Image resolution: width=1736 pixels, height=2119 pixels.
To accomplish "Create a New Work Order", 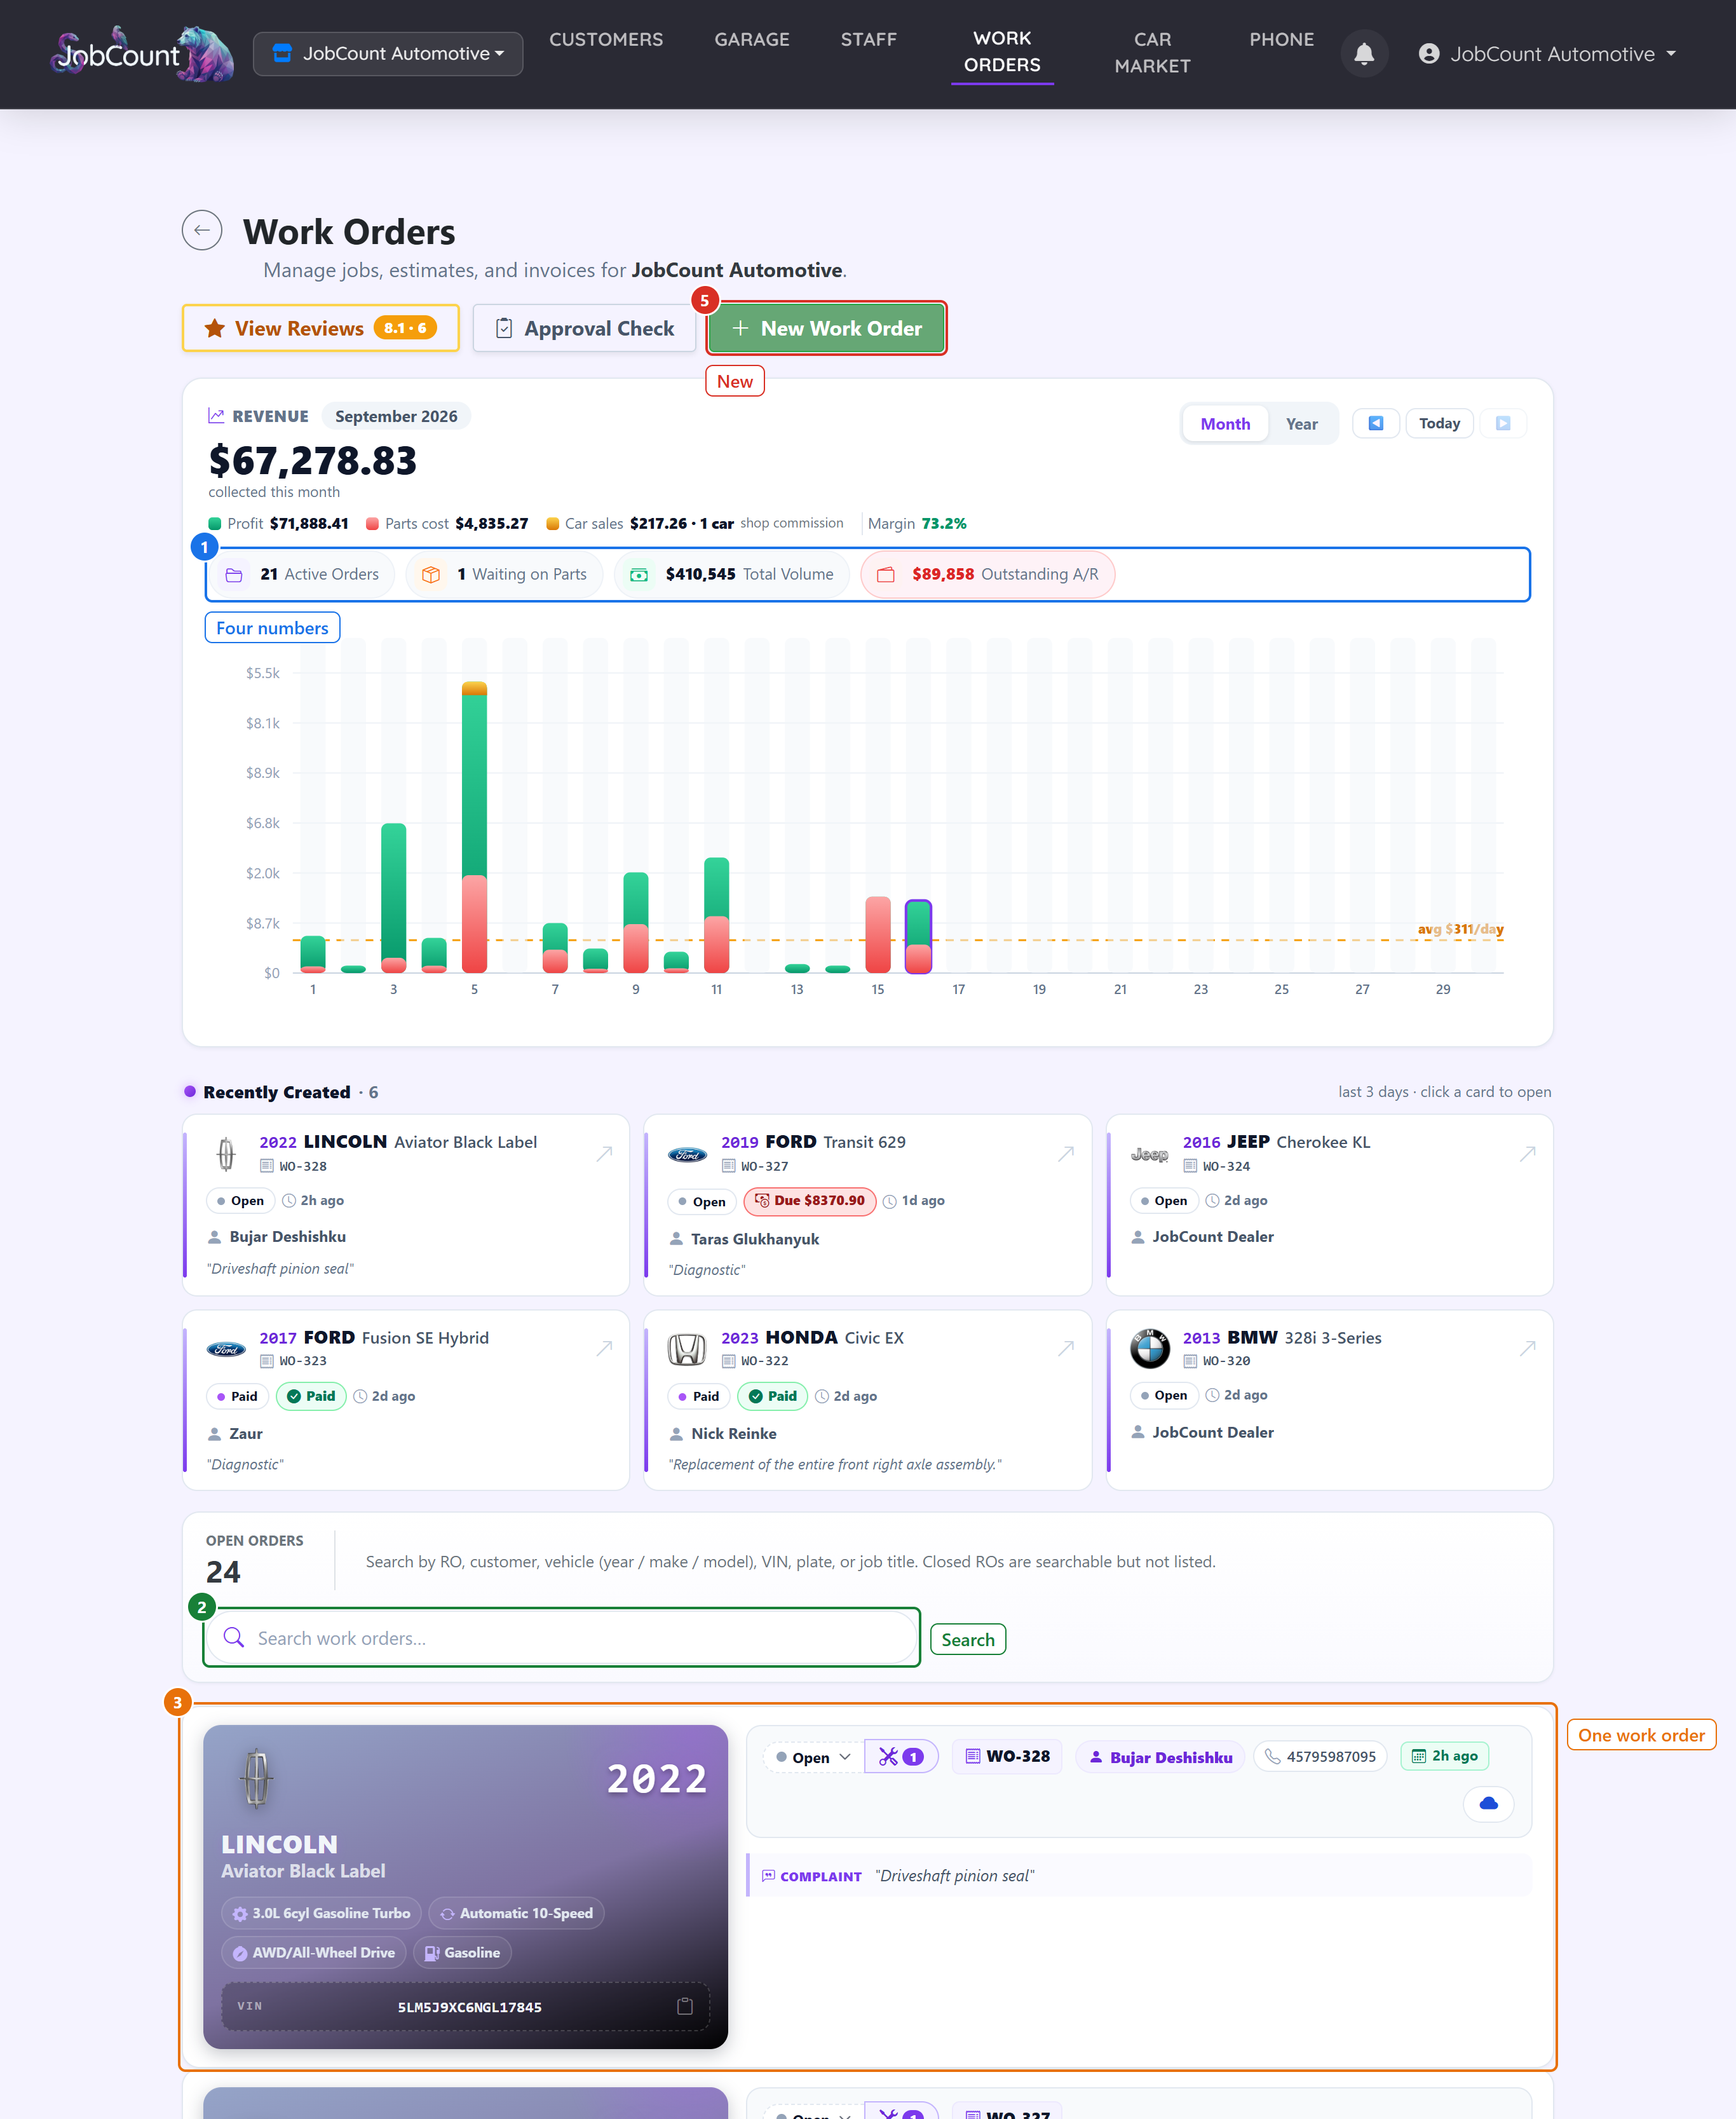I will pyautogui.click(x=826, y=328).
